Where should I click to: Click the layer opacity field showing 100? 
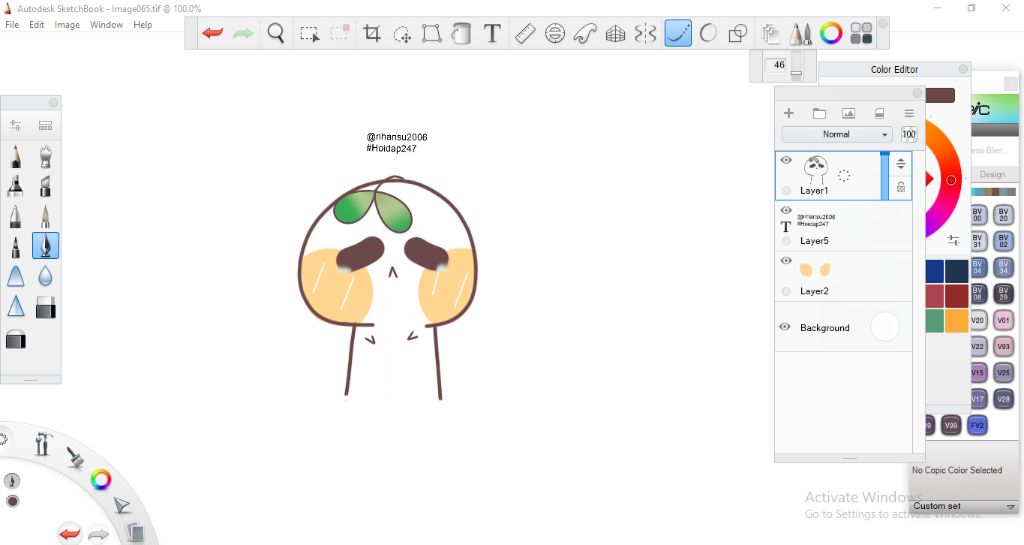908,134
